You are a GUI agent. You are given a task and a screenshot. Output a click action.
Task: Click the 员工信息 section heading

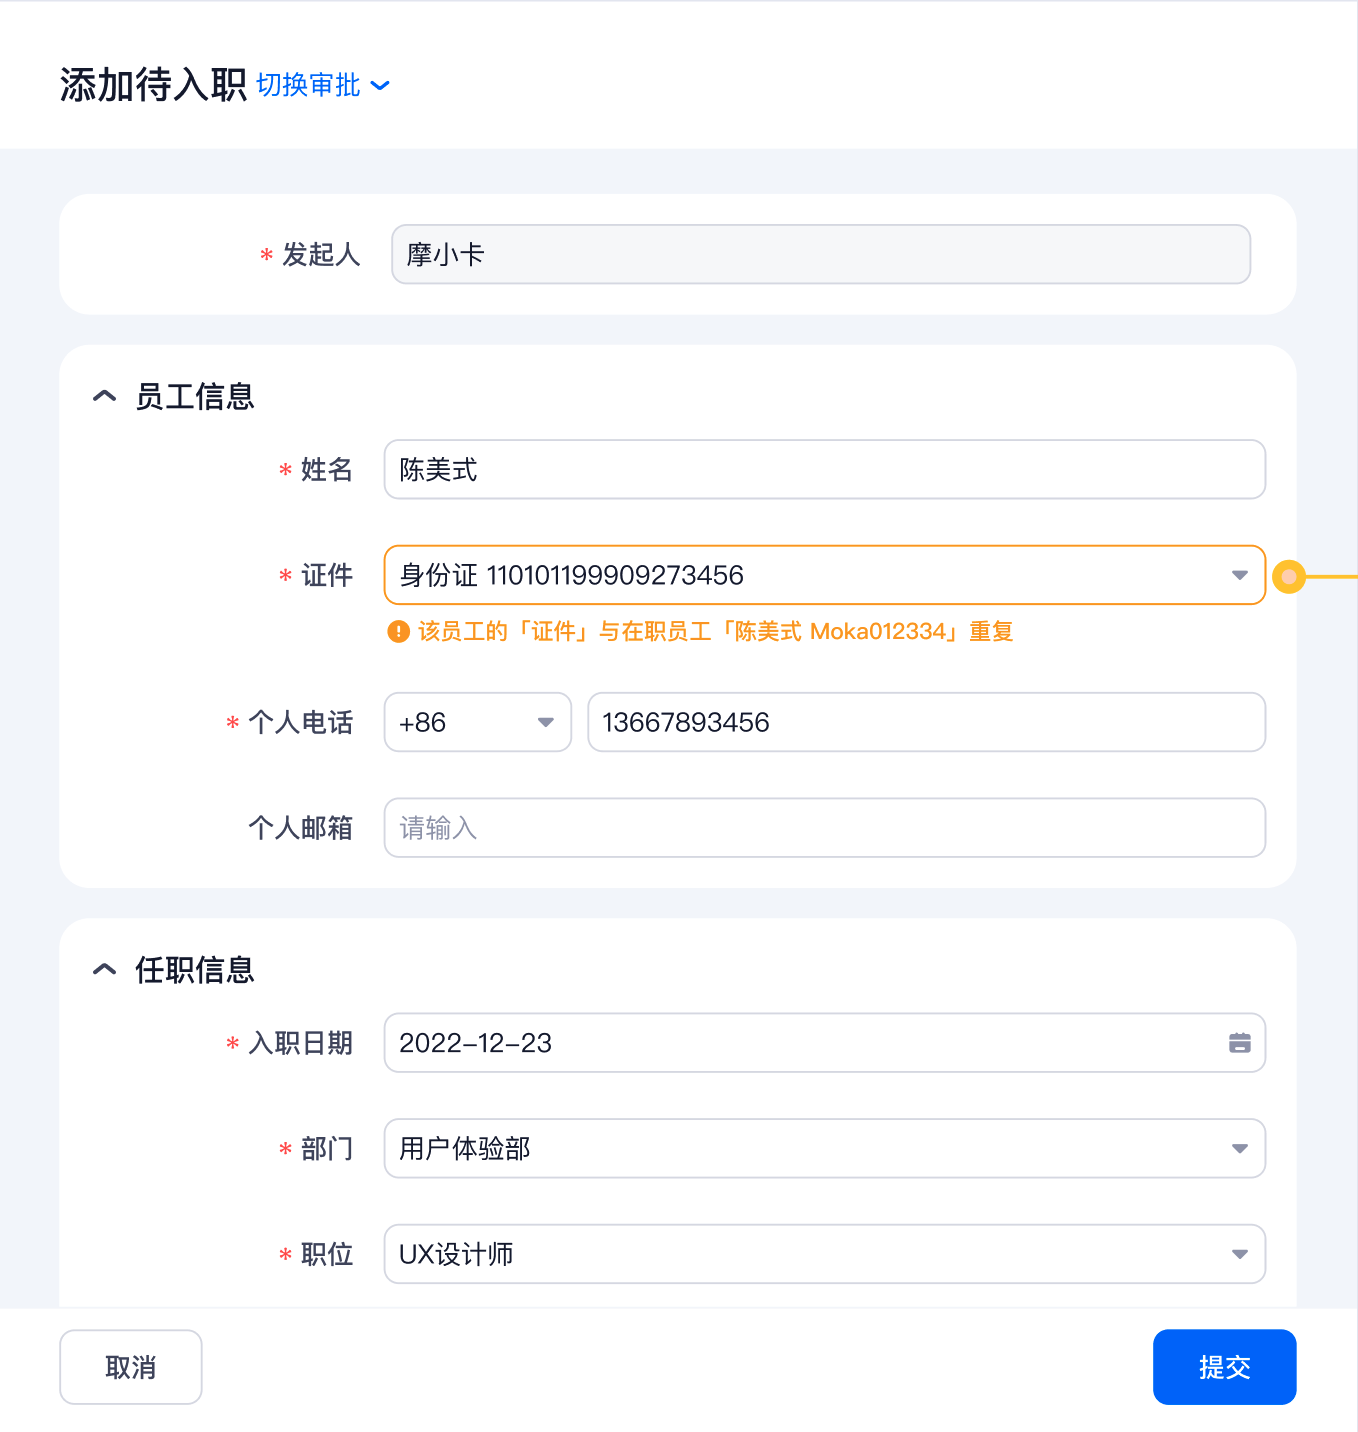(195, 397)
